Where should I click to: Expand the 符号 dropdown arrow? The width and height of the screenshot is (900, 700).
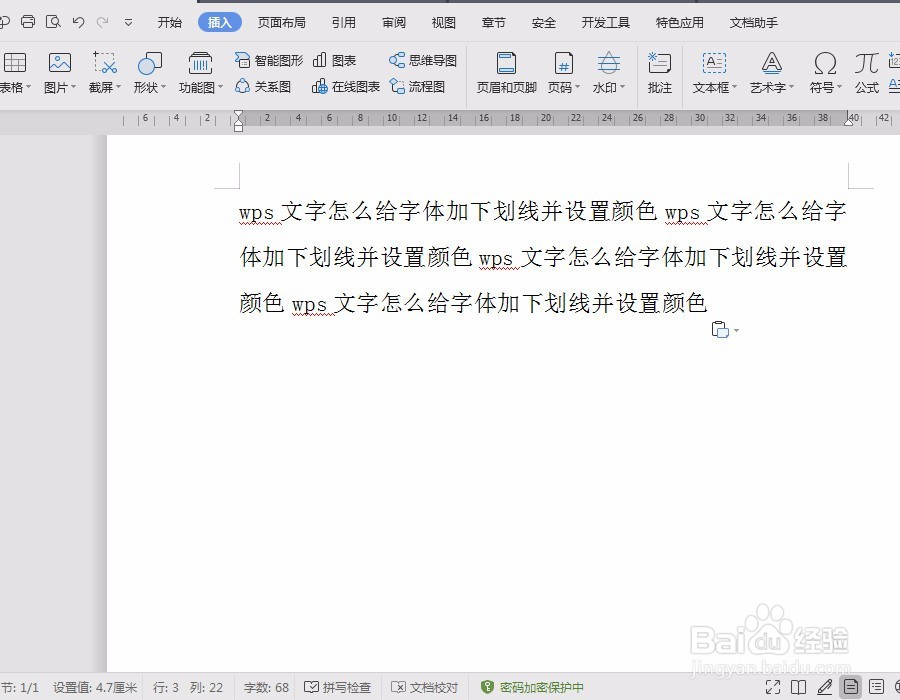pyautogui.click(x=839, y=87)
